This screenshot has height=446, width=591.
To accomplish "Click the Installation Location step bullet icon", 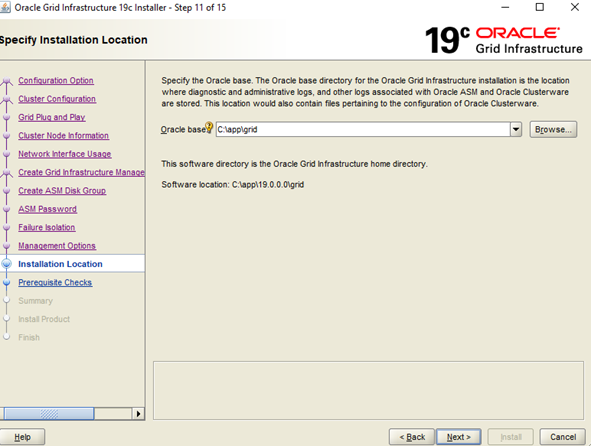I will [6, 264].
